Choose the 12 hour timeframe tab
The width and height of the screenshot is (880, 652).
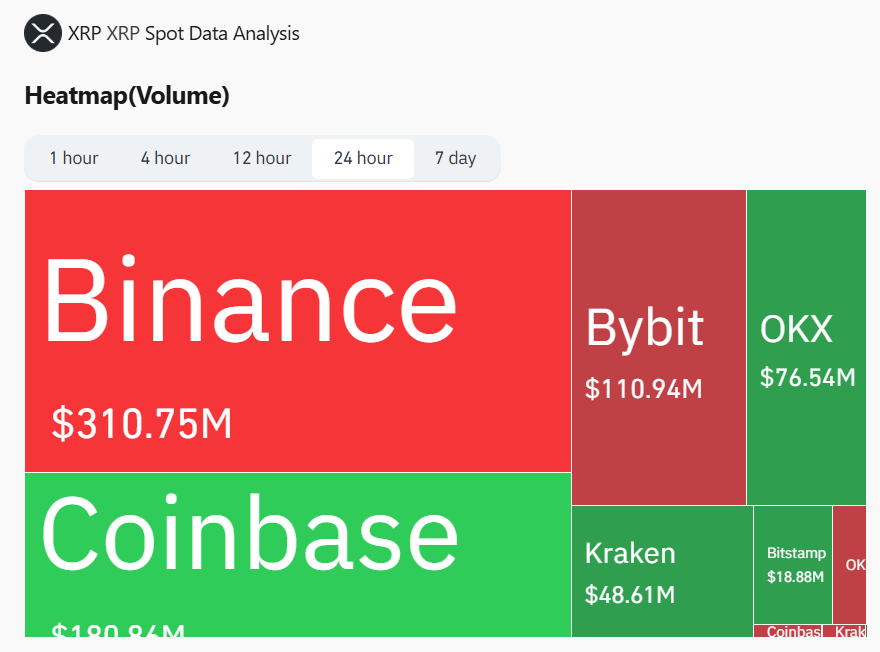coord(262,158)
